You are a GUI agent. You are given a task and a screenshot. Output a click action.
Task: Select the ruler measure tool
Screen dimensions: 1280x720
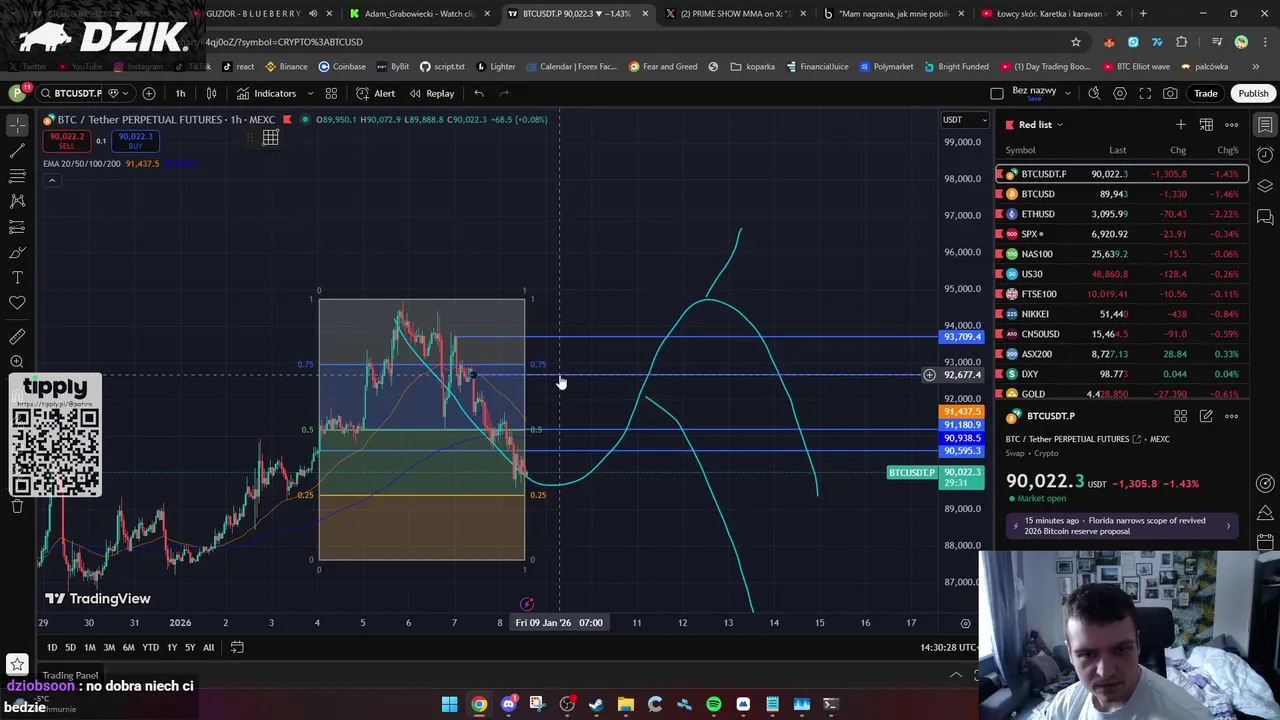[x=17, y=337]
